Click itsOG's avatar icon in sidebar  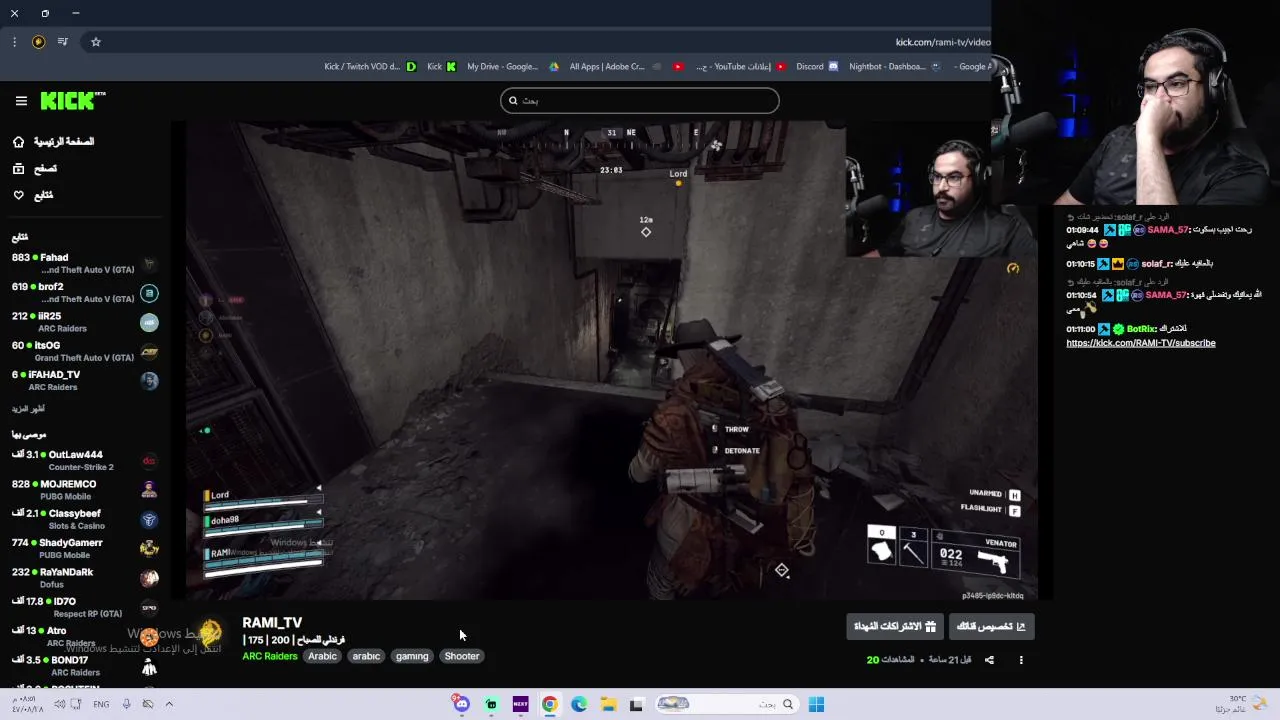[149, 351]
